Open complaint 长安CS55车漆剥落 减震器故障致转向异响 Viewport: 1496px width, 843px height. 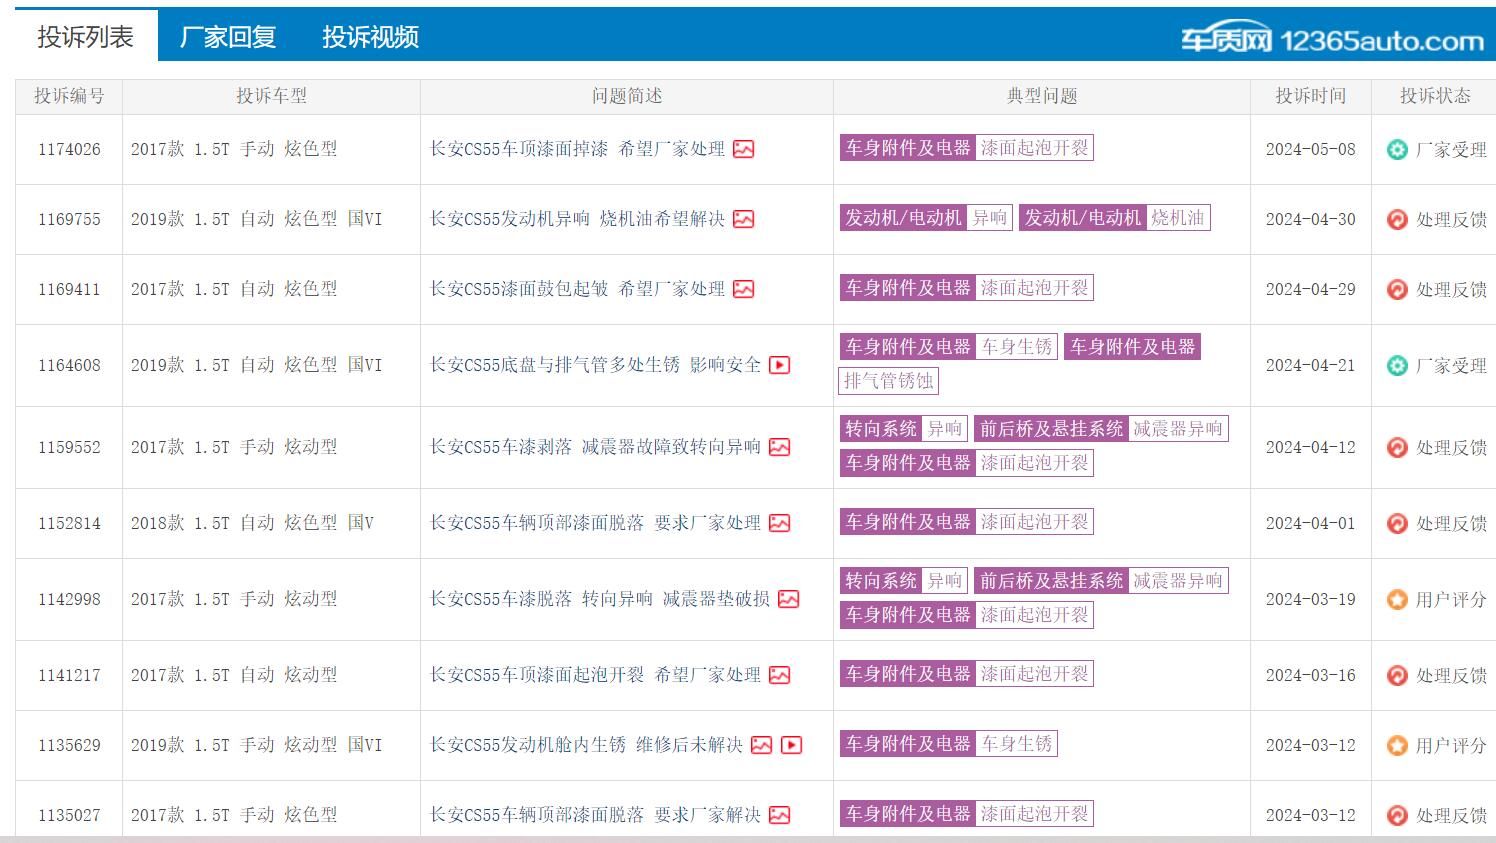595,447
